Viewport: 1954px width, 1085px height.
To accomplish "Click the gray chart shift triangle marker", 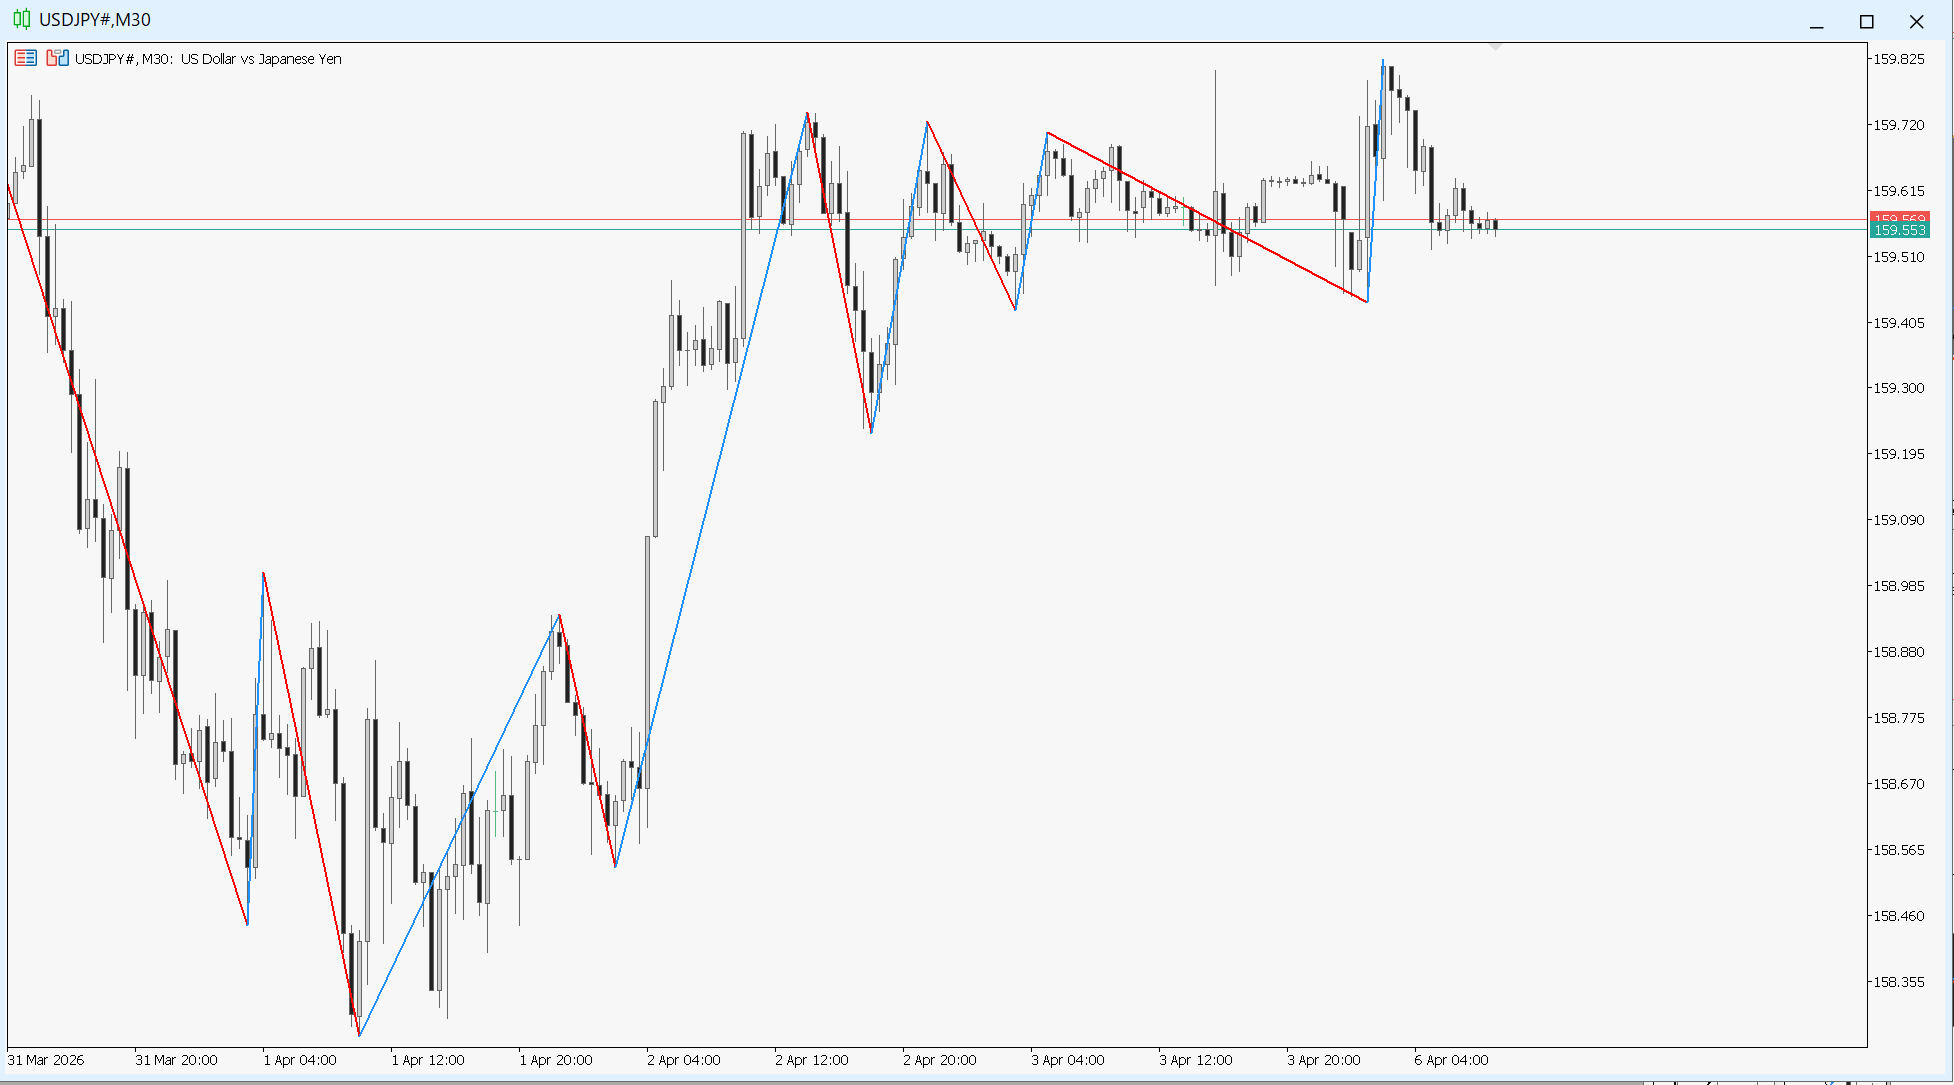I will coord(1495,47).
